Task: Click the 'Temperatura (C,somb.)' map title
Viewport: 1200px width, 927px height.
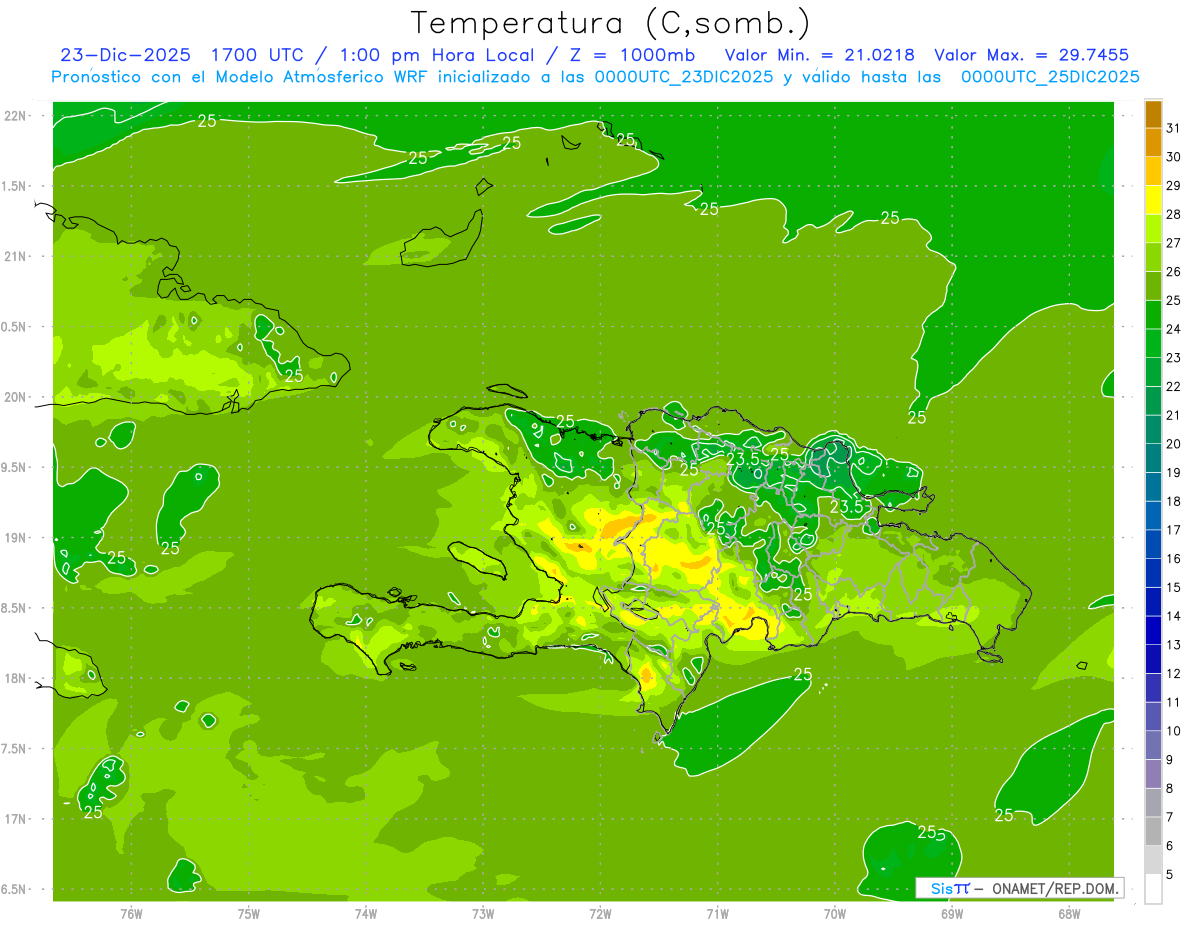Action: 610,23
